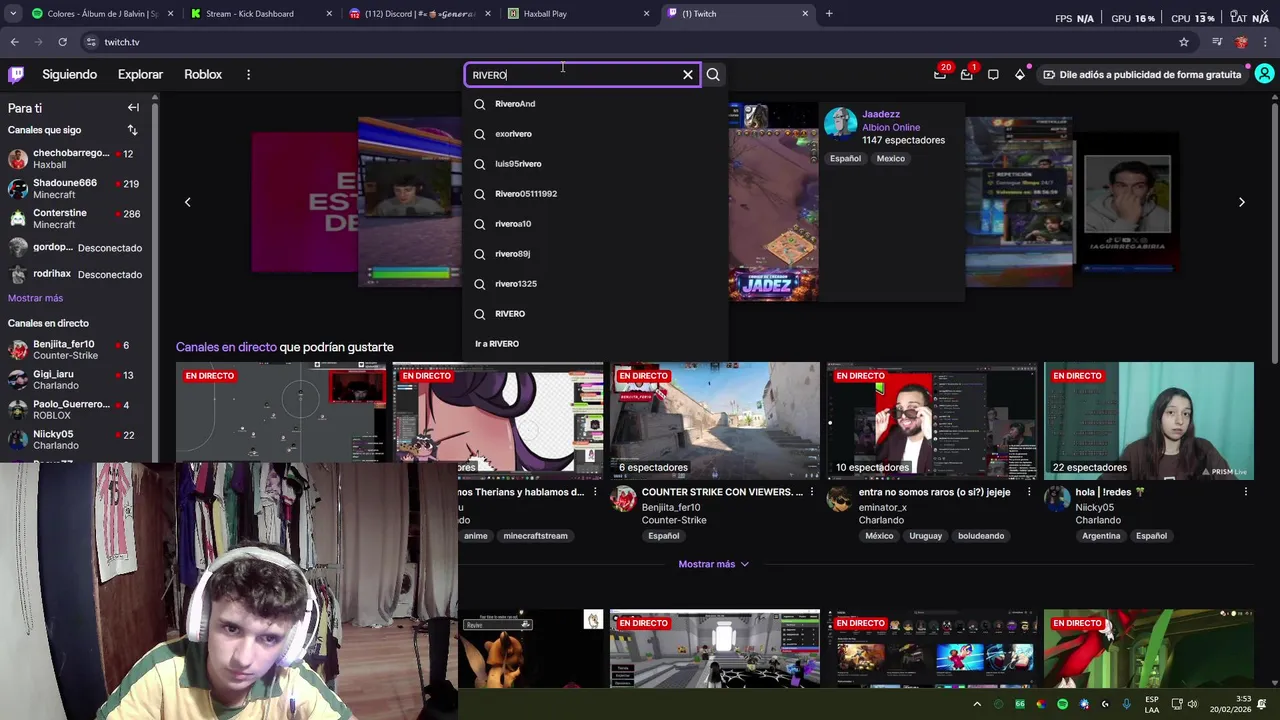
Task: Open the Nicky05 stream thumbnail with 22 viewers
Action: pos(1149,421)
